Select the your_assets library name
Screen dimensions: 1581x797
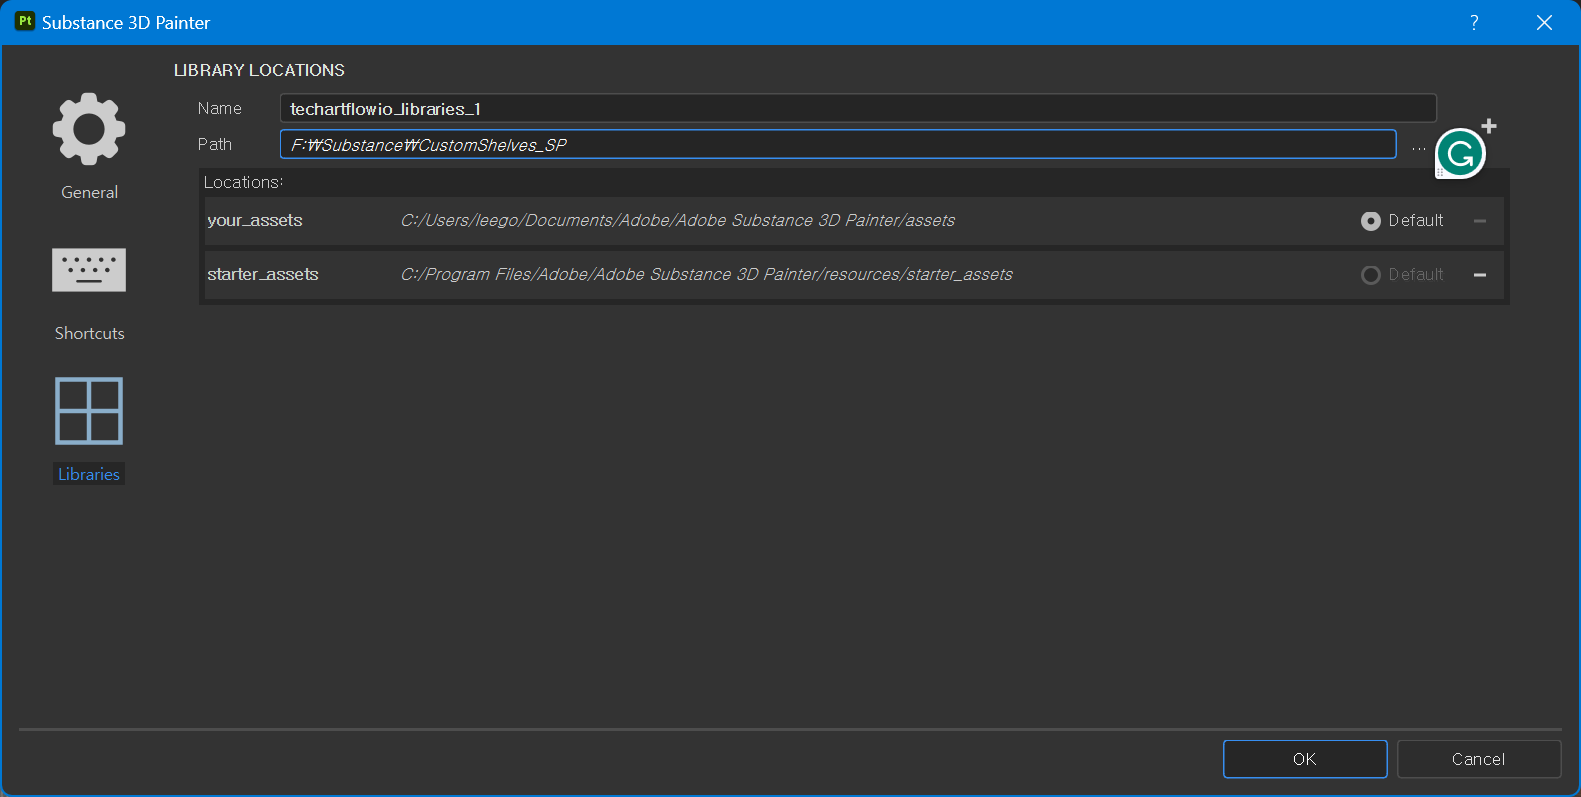pos(255,220)
